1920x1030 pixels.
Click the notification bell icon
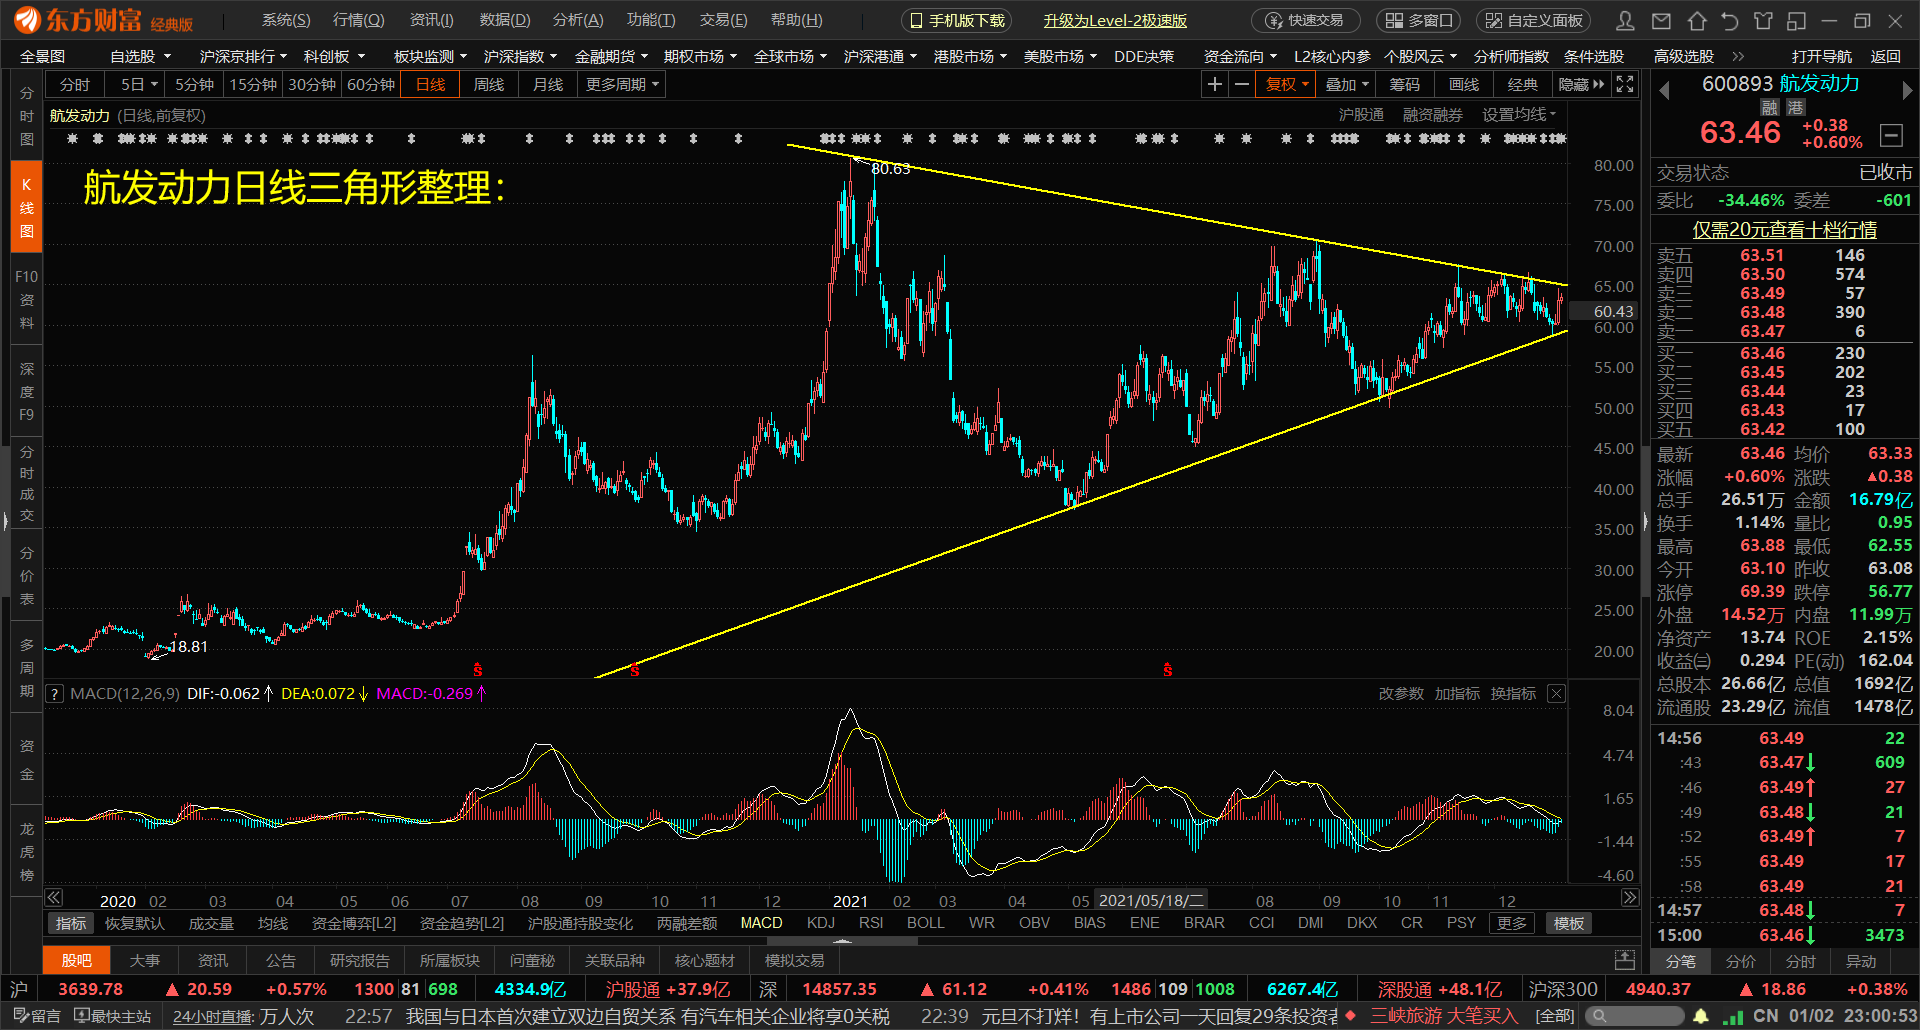click(1701, 1016)
